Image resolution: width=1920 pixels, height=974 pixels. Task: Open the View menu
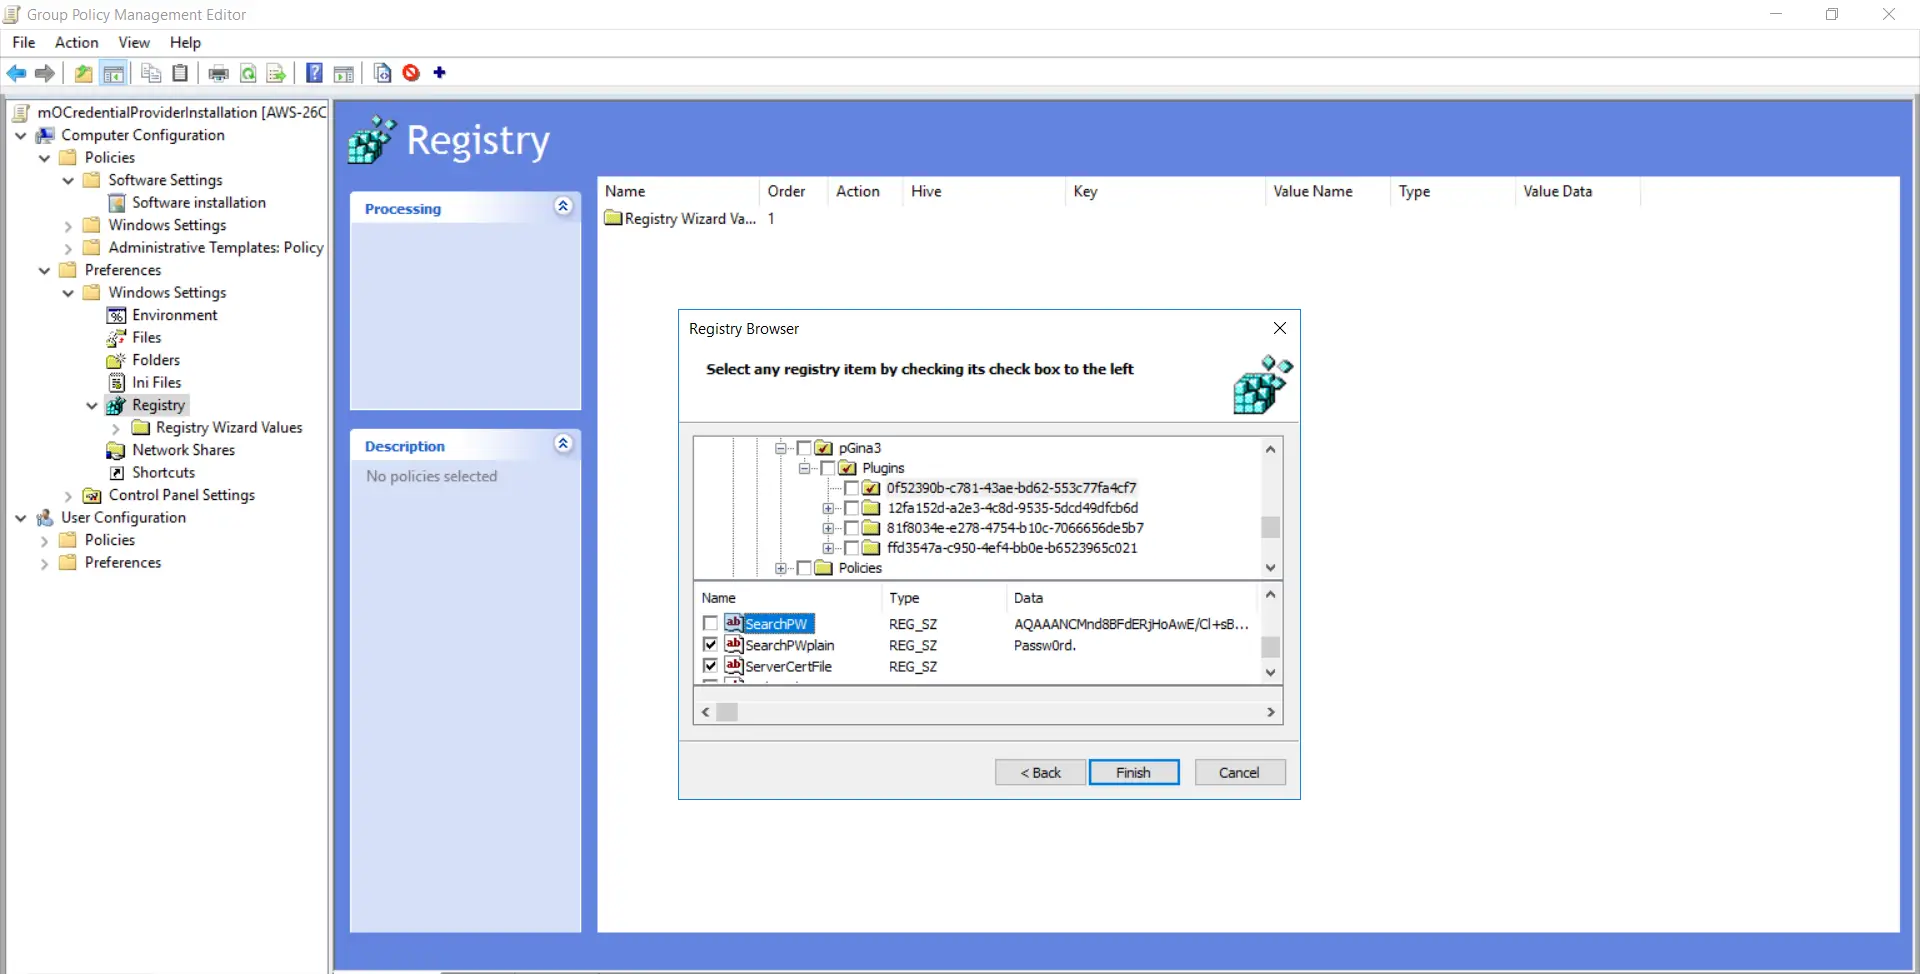pyautogui.click(x=134, y=42)
